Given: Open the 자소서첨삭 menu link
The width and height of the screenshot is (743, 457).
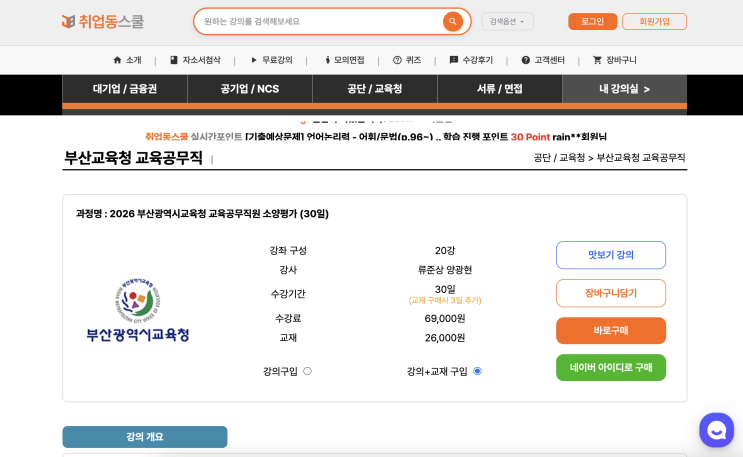Looking at the screenshot, I should (x=201, y=60).
